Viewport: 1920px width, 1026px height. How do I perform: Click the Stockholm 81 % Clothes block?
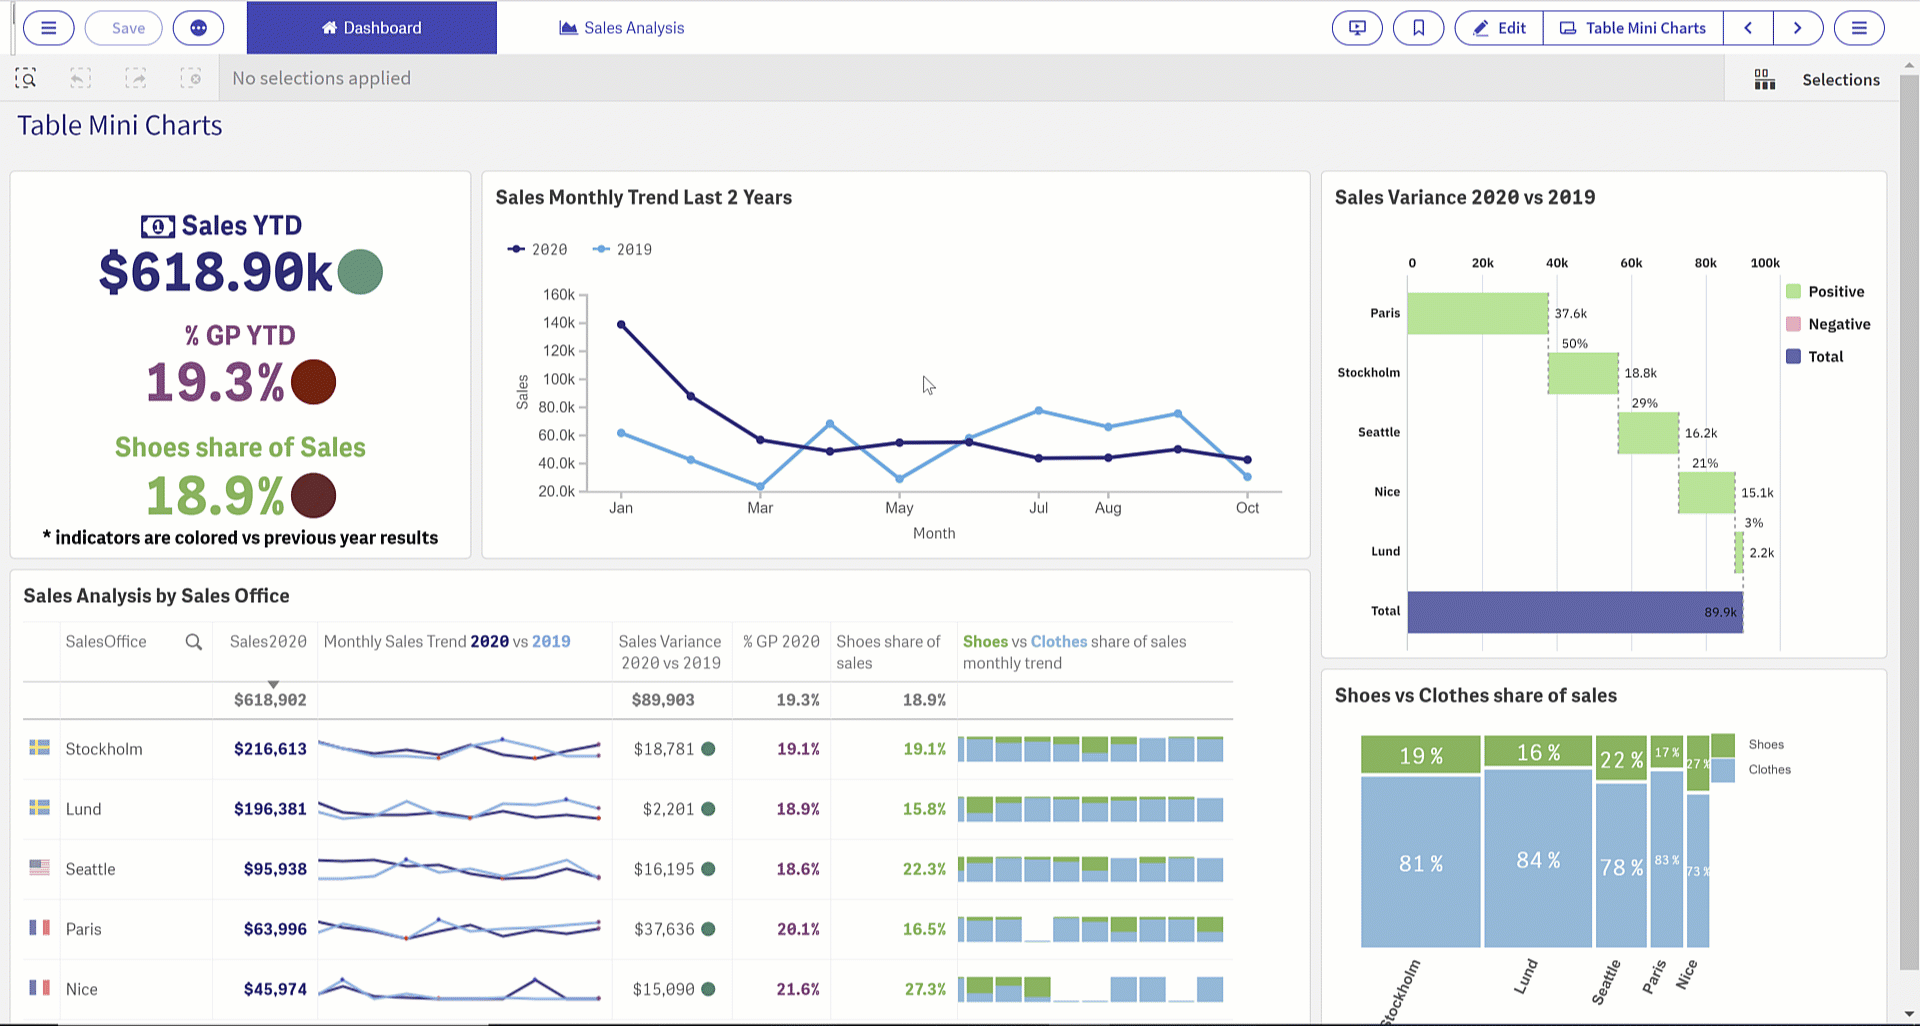[x=1420, y=862]
